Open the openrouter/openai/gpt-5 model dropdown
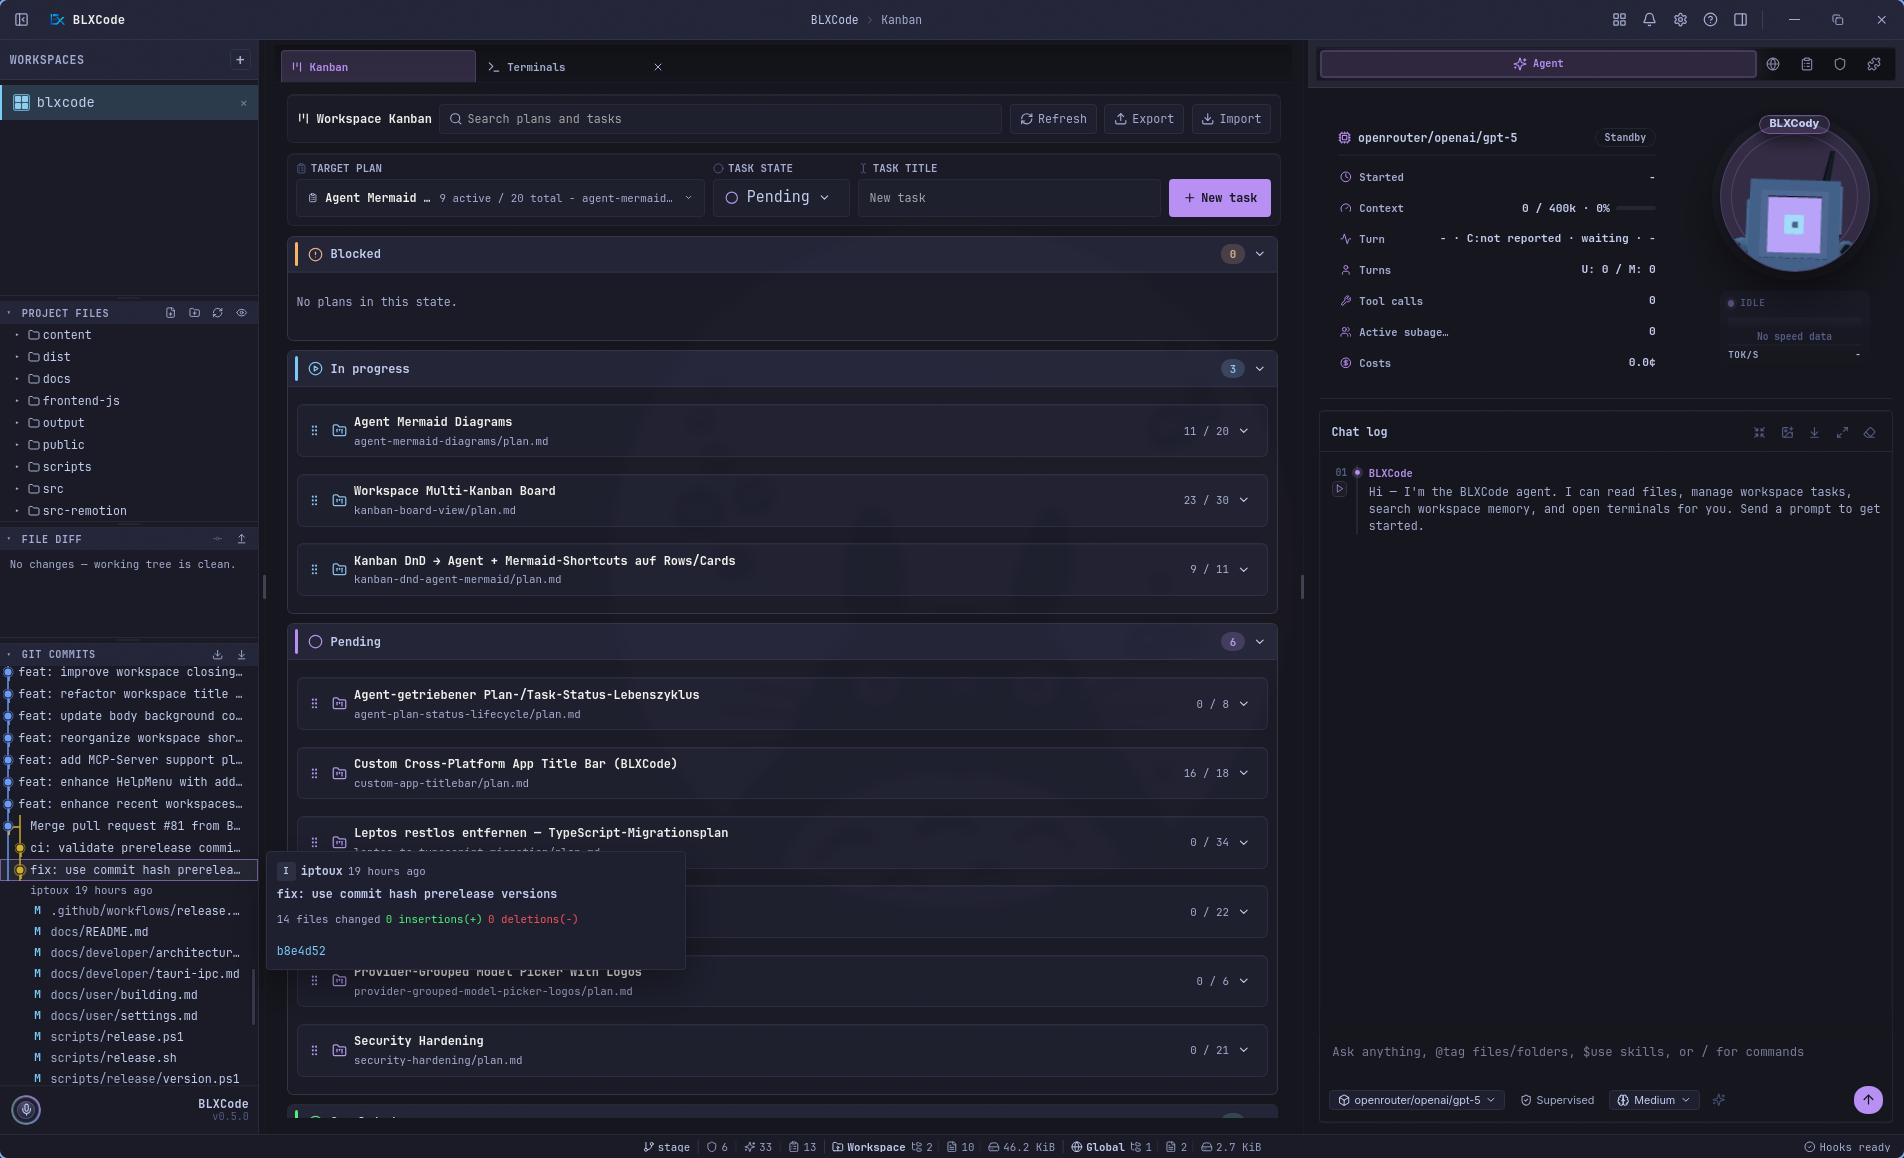Viewport: 1904px width, 1158px height. 1417,1100
